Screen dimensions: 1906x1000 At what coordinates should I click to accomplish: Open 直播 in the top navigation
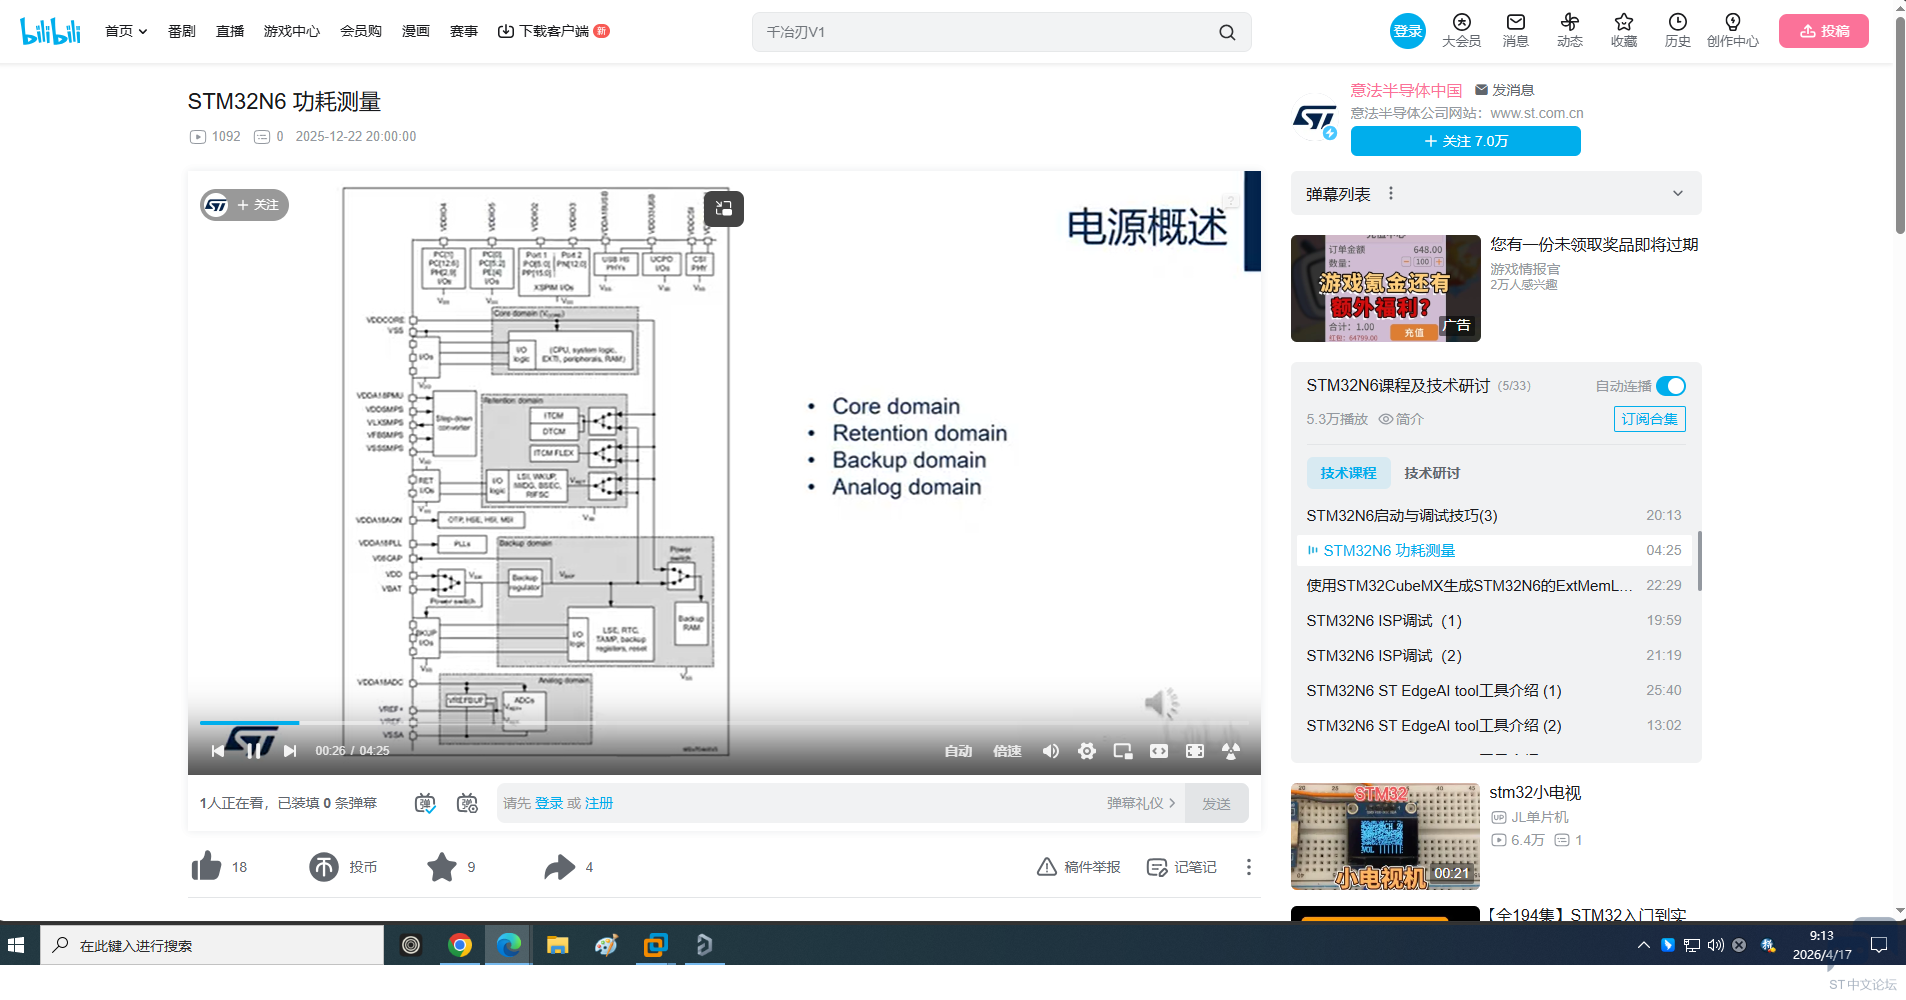230,32
